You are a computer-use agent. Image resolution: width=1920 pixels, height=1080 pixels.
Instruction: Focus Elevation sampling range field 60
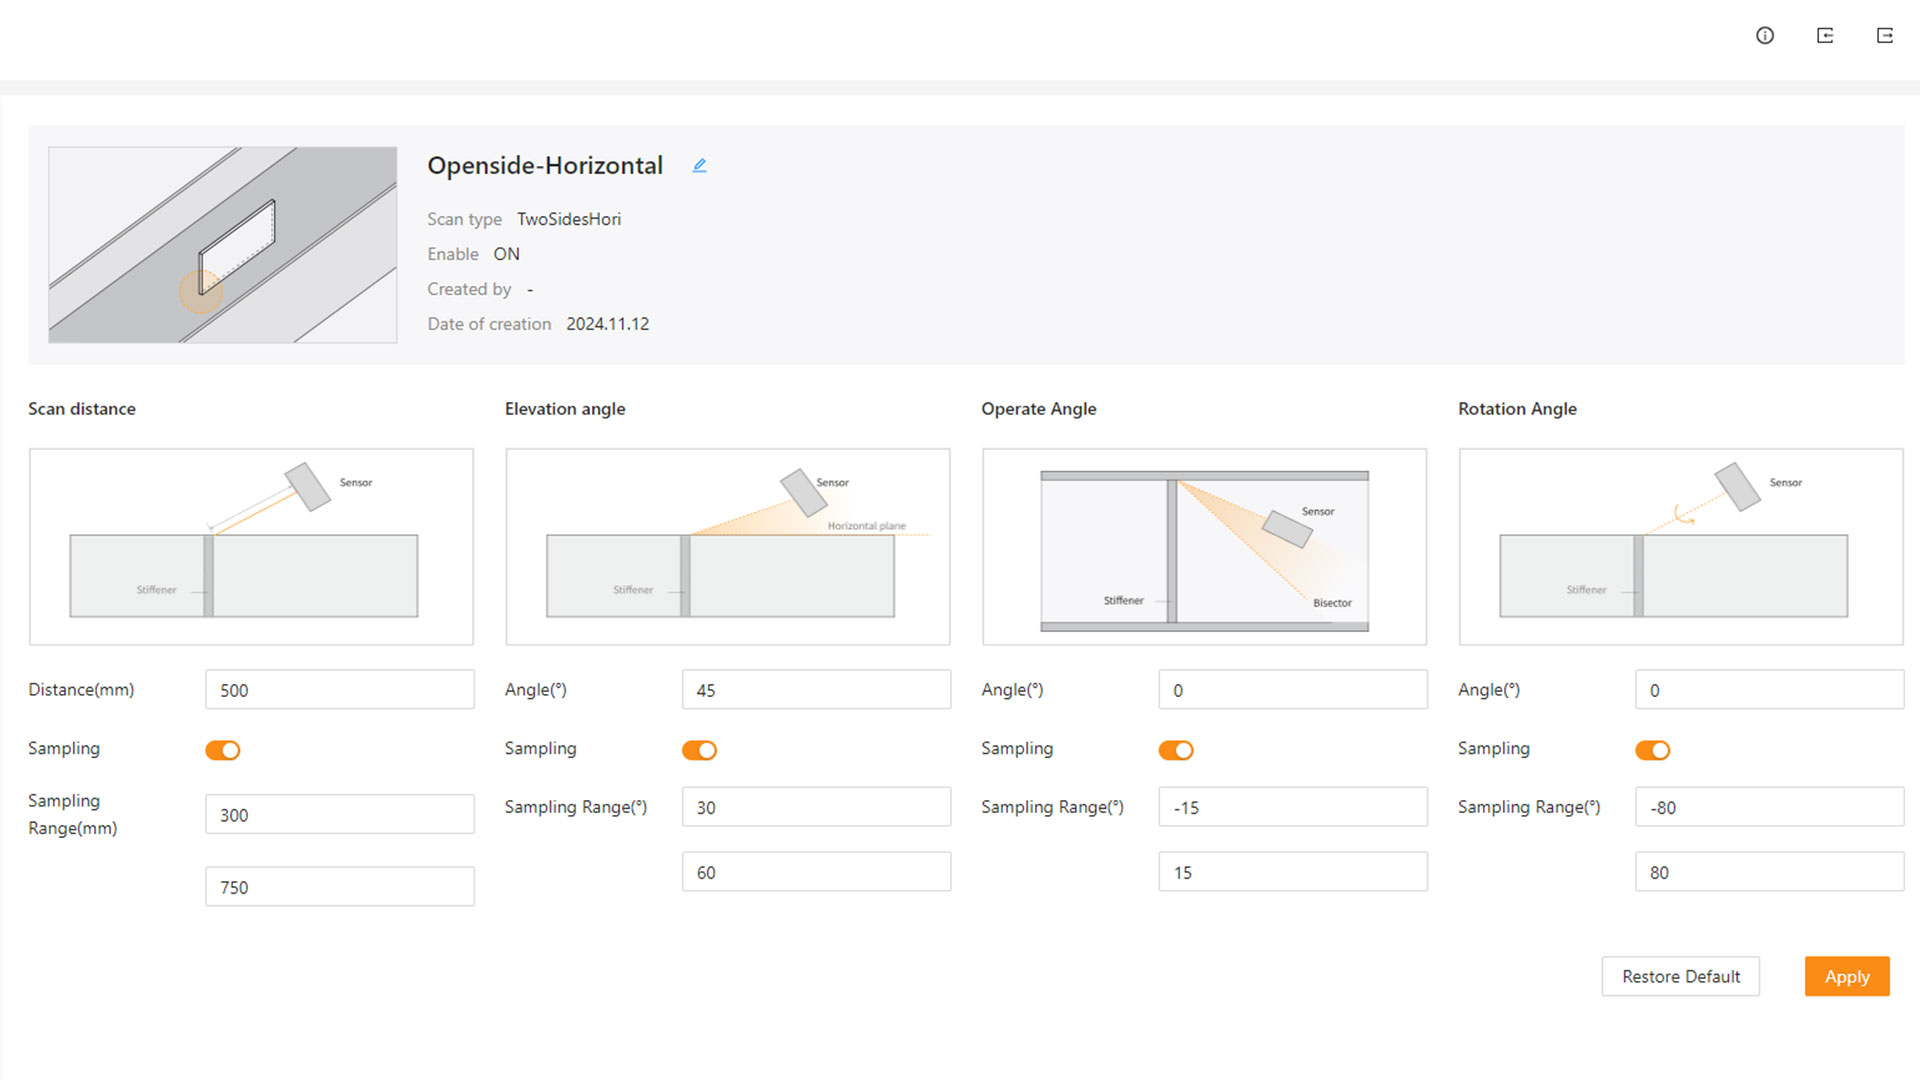[816, 872]
